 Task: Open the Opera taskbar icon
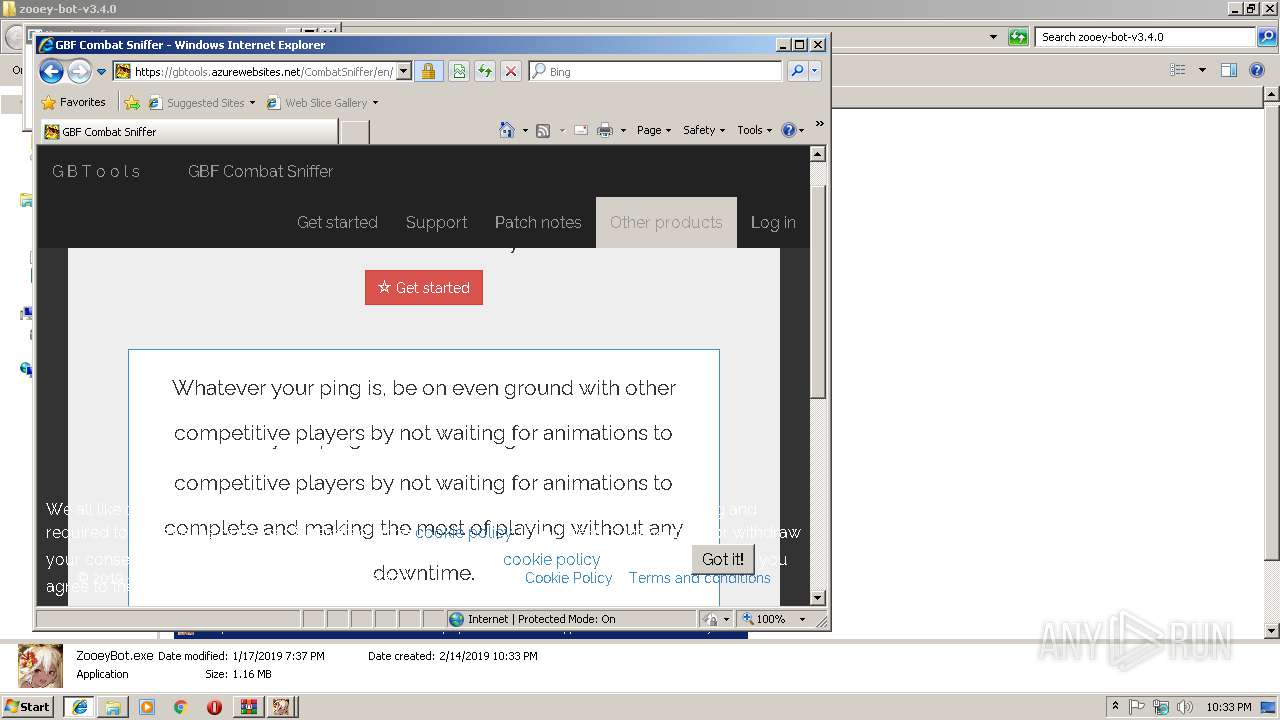click(x=214, y=707)
